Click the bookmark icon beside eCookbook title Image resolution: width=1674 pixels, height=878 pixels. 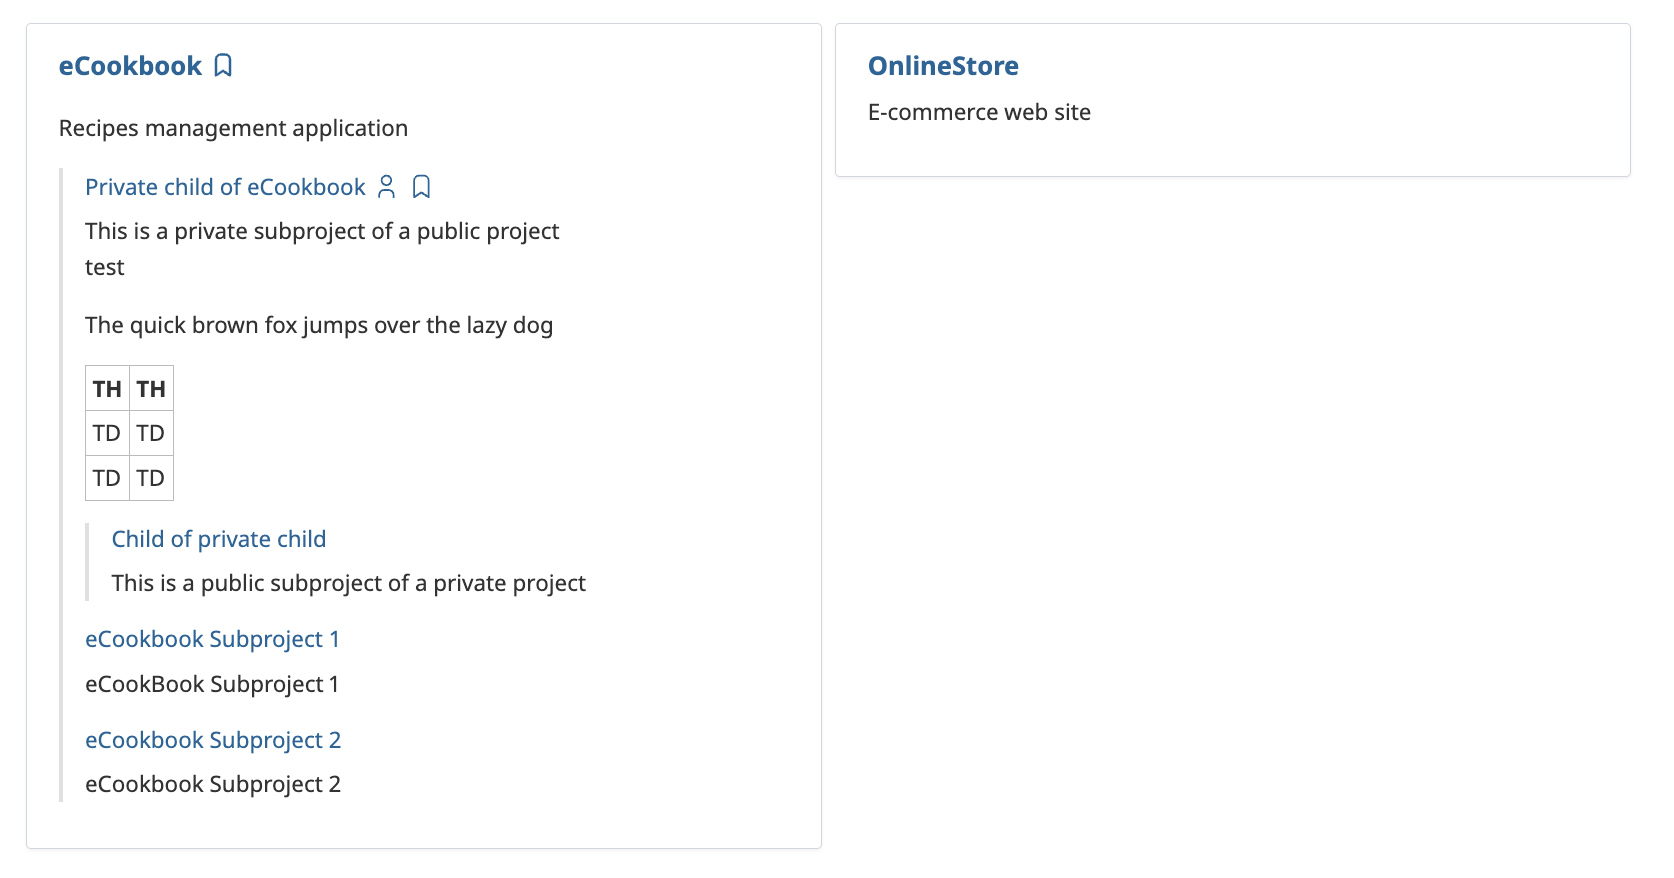[223, 66]
